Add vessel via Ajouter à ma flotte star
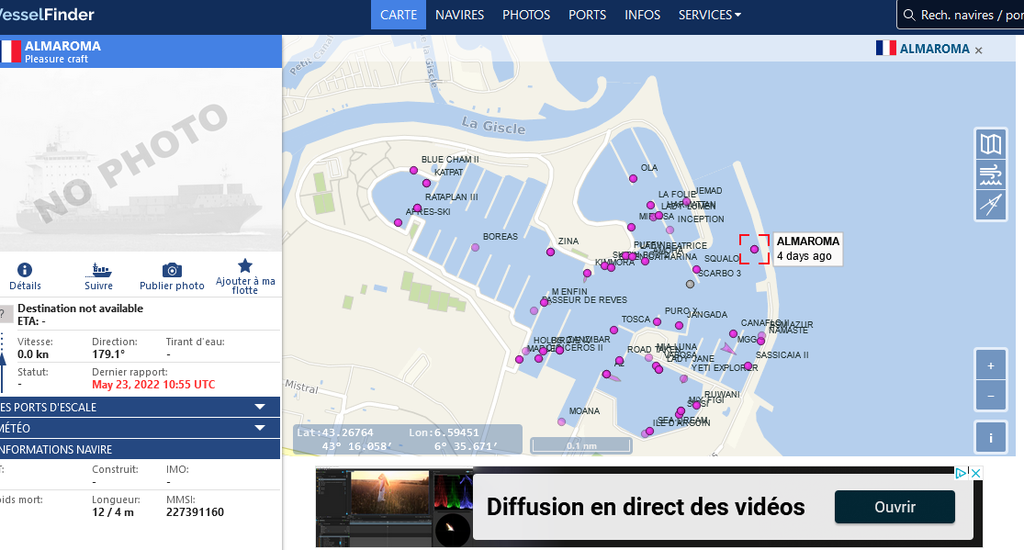This screenshot has height=550, width=1024. pos(245,265)
